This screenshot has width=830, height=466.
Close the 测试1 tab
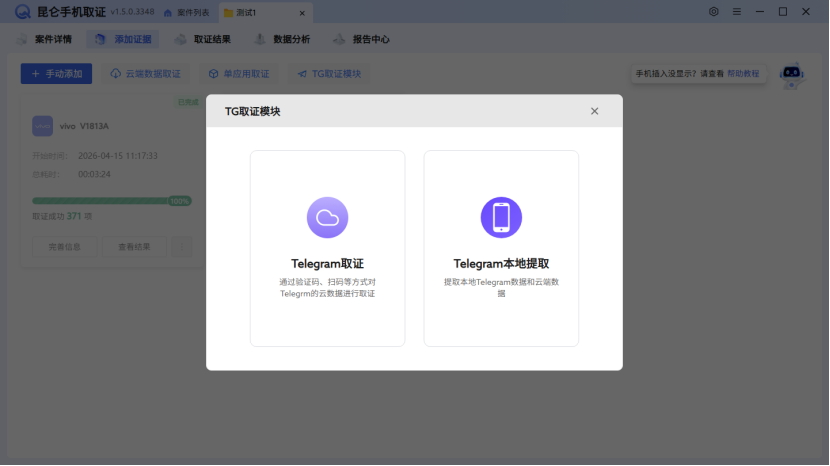pyautogui.click(x=302, y=13)
